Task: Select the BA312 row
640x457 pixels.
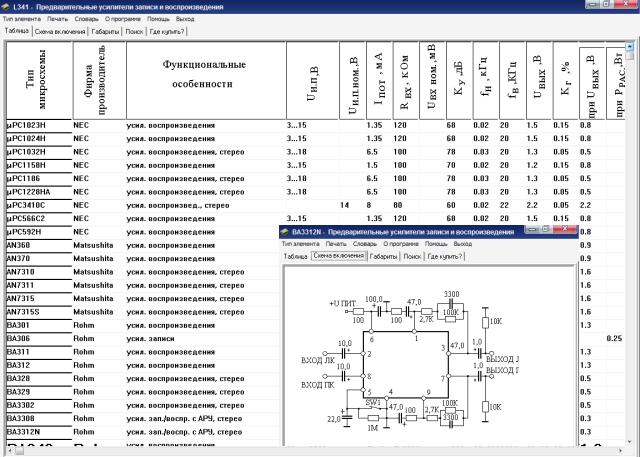Action: pyautogui.click(x=142, y=365)
